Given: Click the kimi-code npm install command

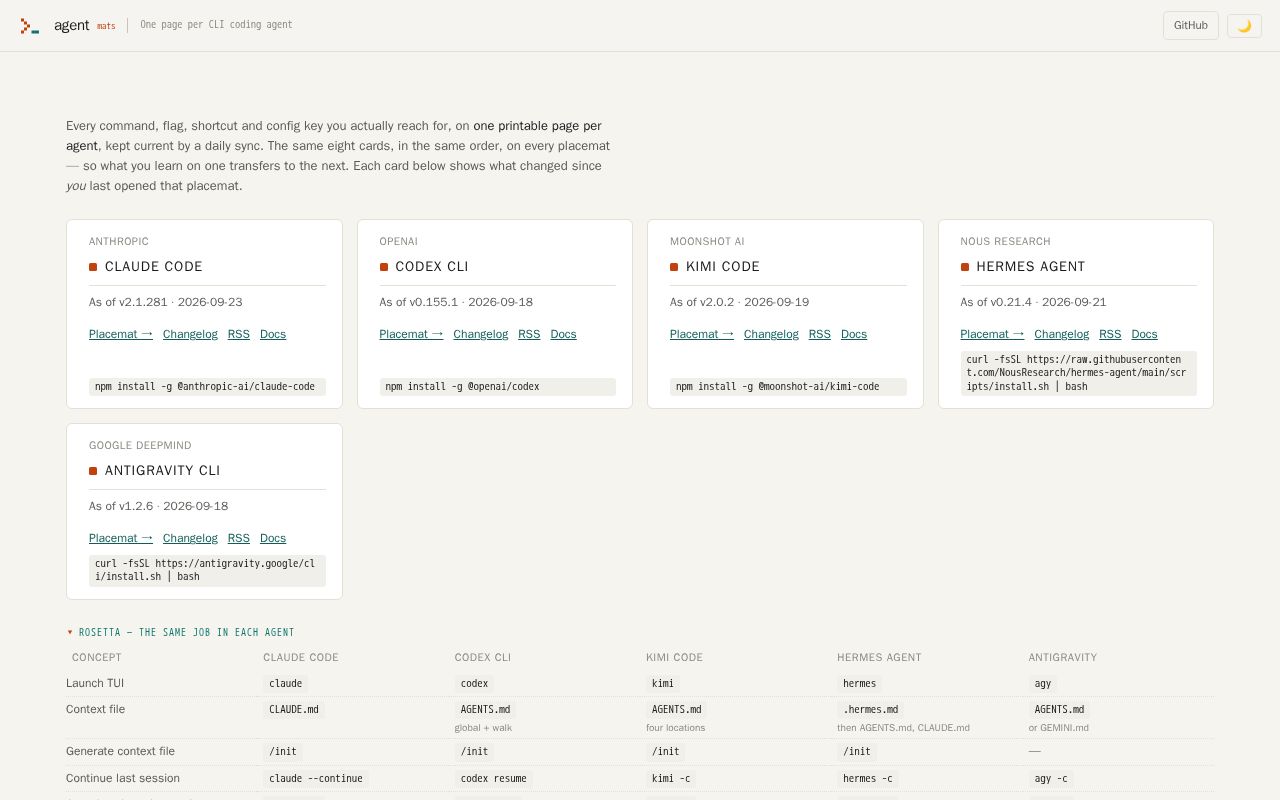Looking at the screenshot, I should (x=788, y=386).
